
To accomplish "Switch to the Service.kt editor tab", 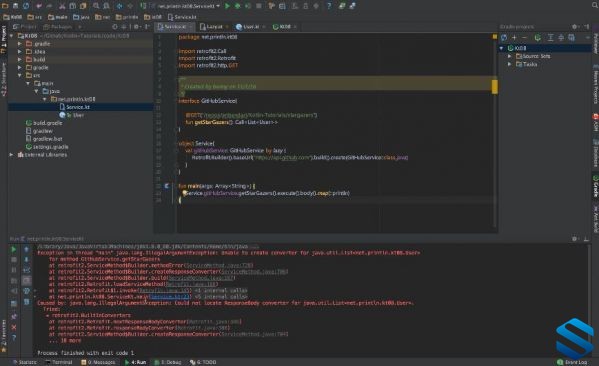I will point(175,27).
